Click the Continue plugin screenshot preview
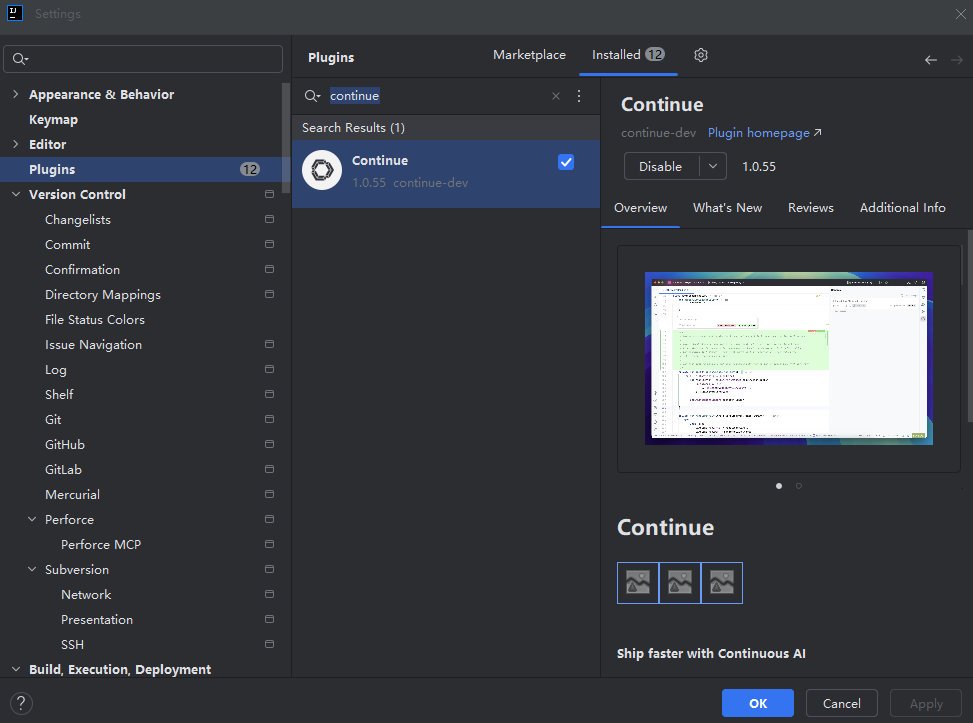The width and height of the screenshot is (973, 723). (x=788, y=358)
